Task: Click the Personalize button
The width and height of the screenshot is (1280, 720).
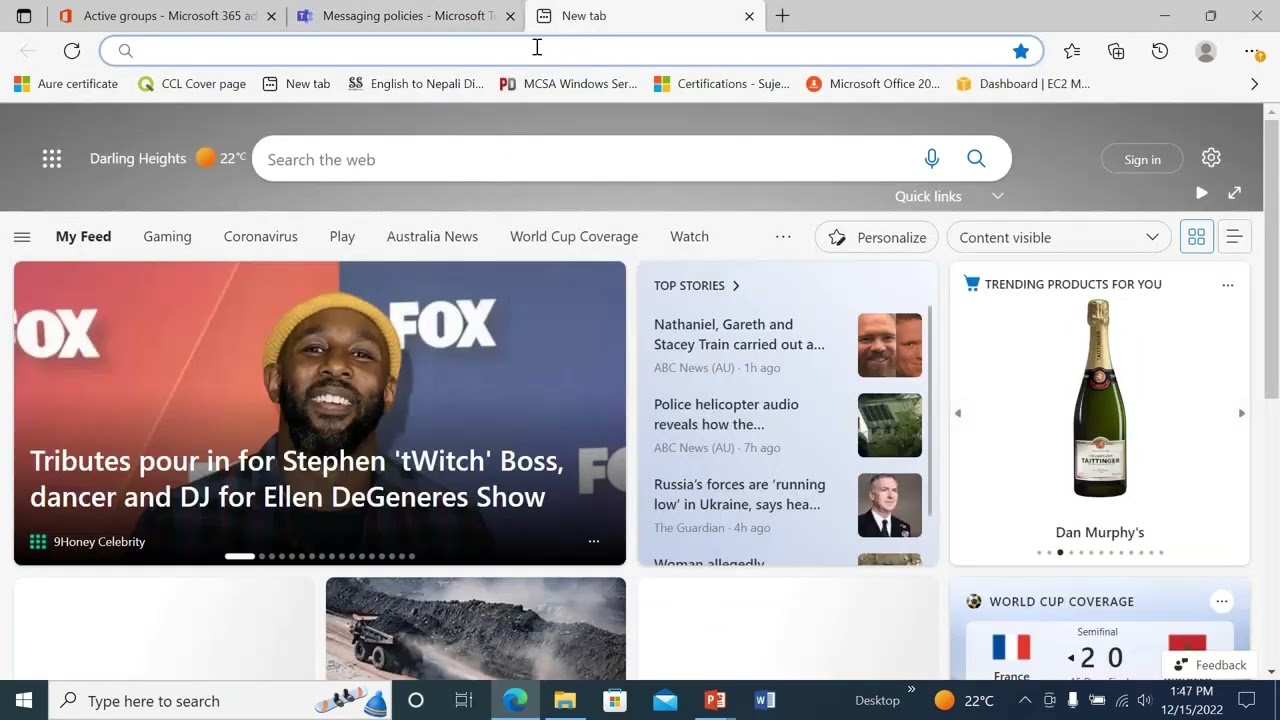Action: click(877, 237)
